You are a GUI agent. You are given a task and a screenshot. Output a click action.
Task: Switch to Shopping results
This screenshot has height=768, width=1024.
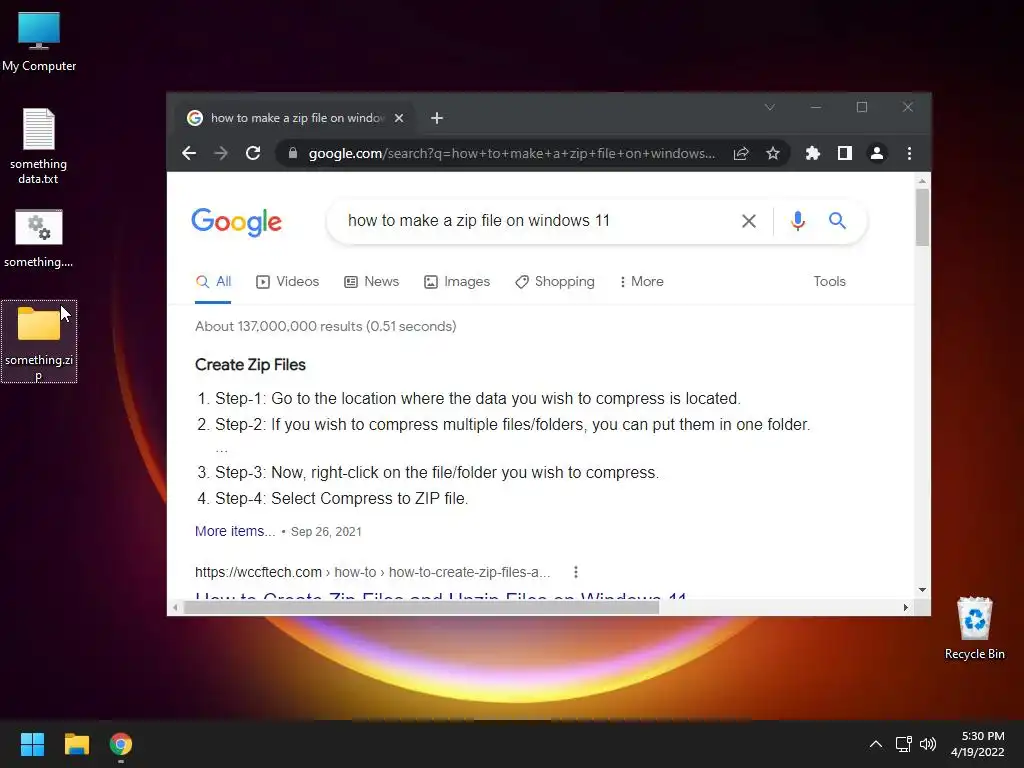[554, 281]
